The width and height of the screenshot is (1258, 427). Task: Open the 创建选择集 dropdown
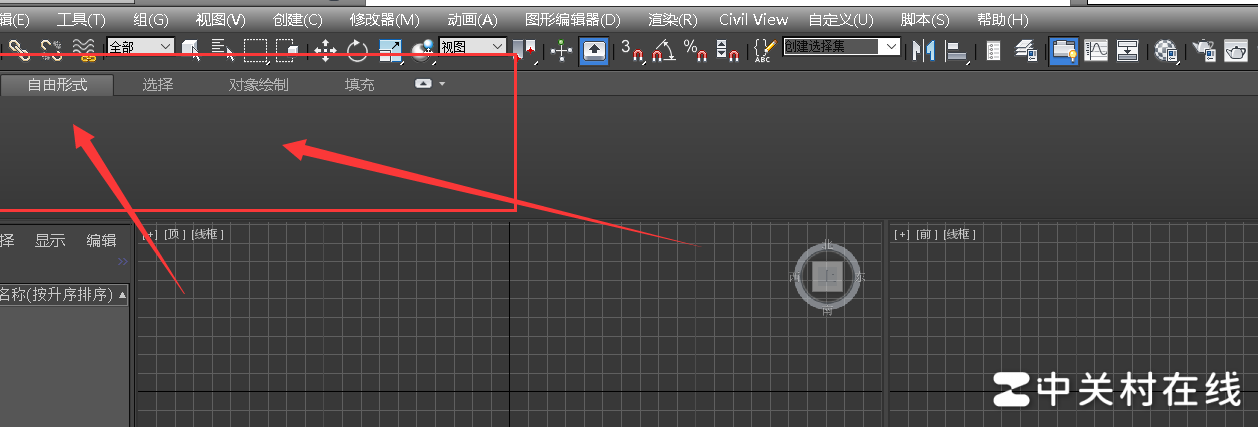point(842,47)
